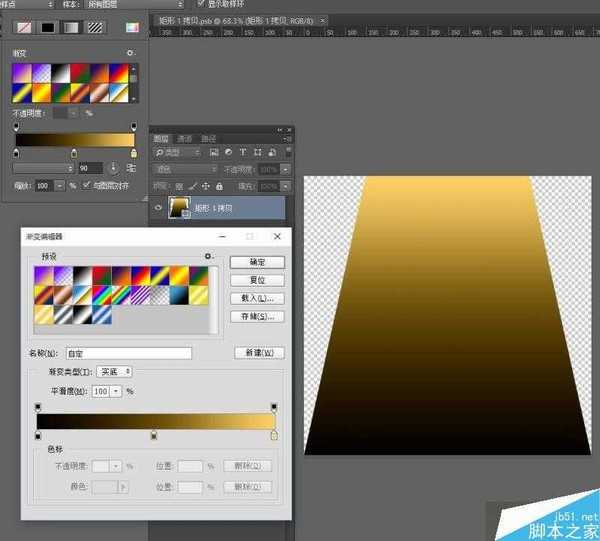The width and height of the screenshot is (600, 541).
Task: Open the color picker rainbow icon
Action: click(131, 27)
